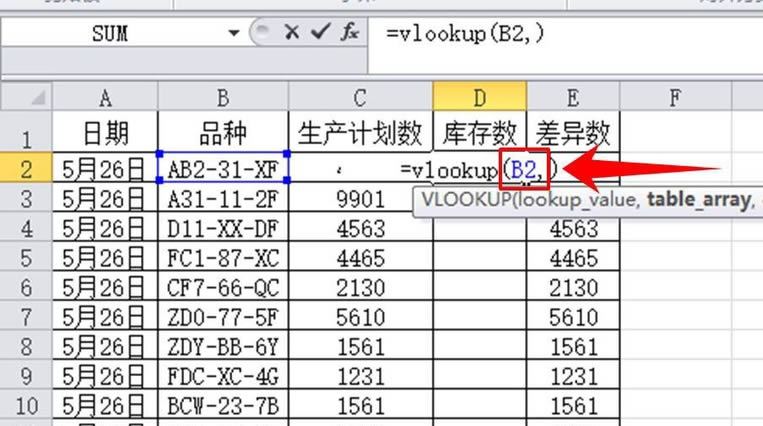763x426 pixels.
Task: Select column C header
Action: pyautogui.click(x=360, y=97)
